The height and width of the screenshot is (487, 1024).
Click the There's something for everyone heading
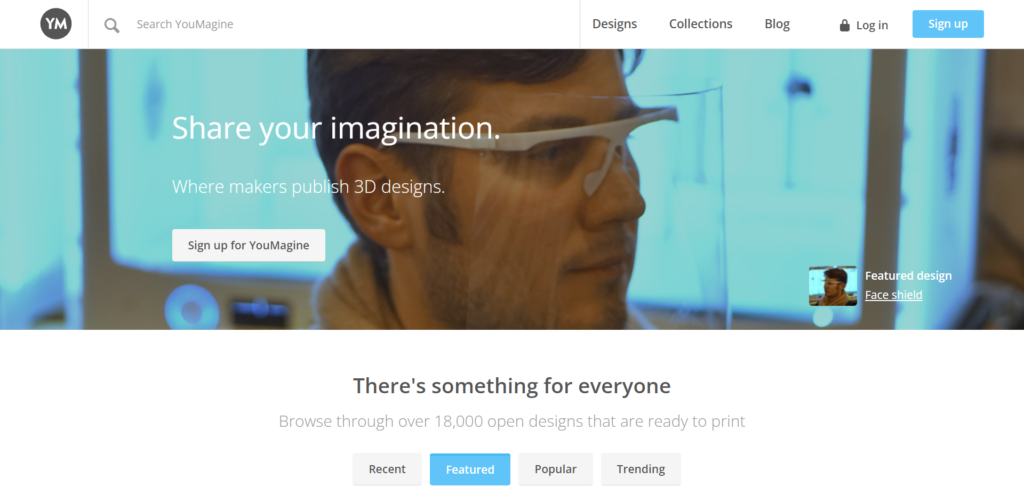512,386
